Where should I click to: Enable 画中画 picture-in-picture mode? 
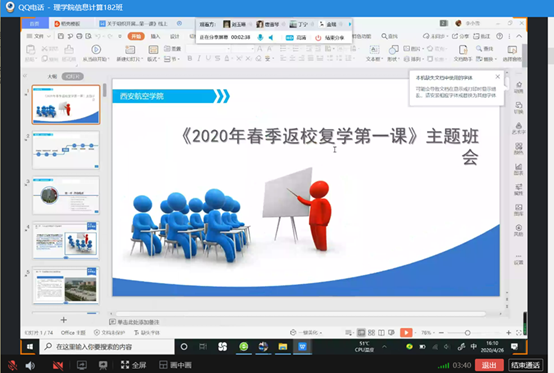175,365
